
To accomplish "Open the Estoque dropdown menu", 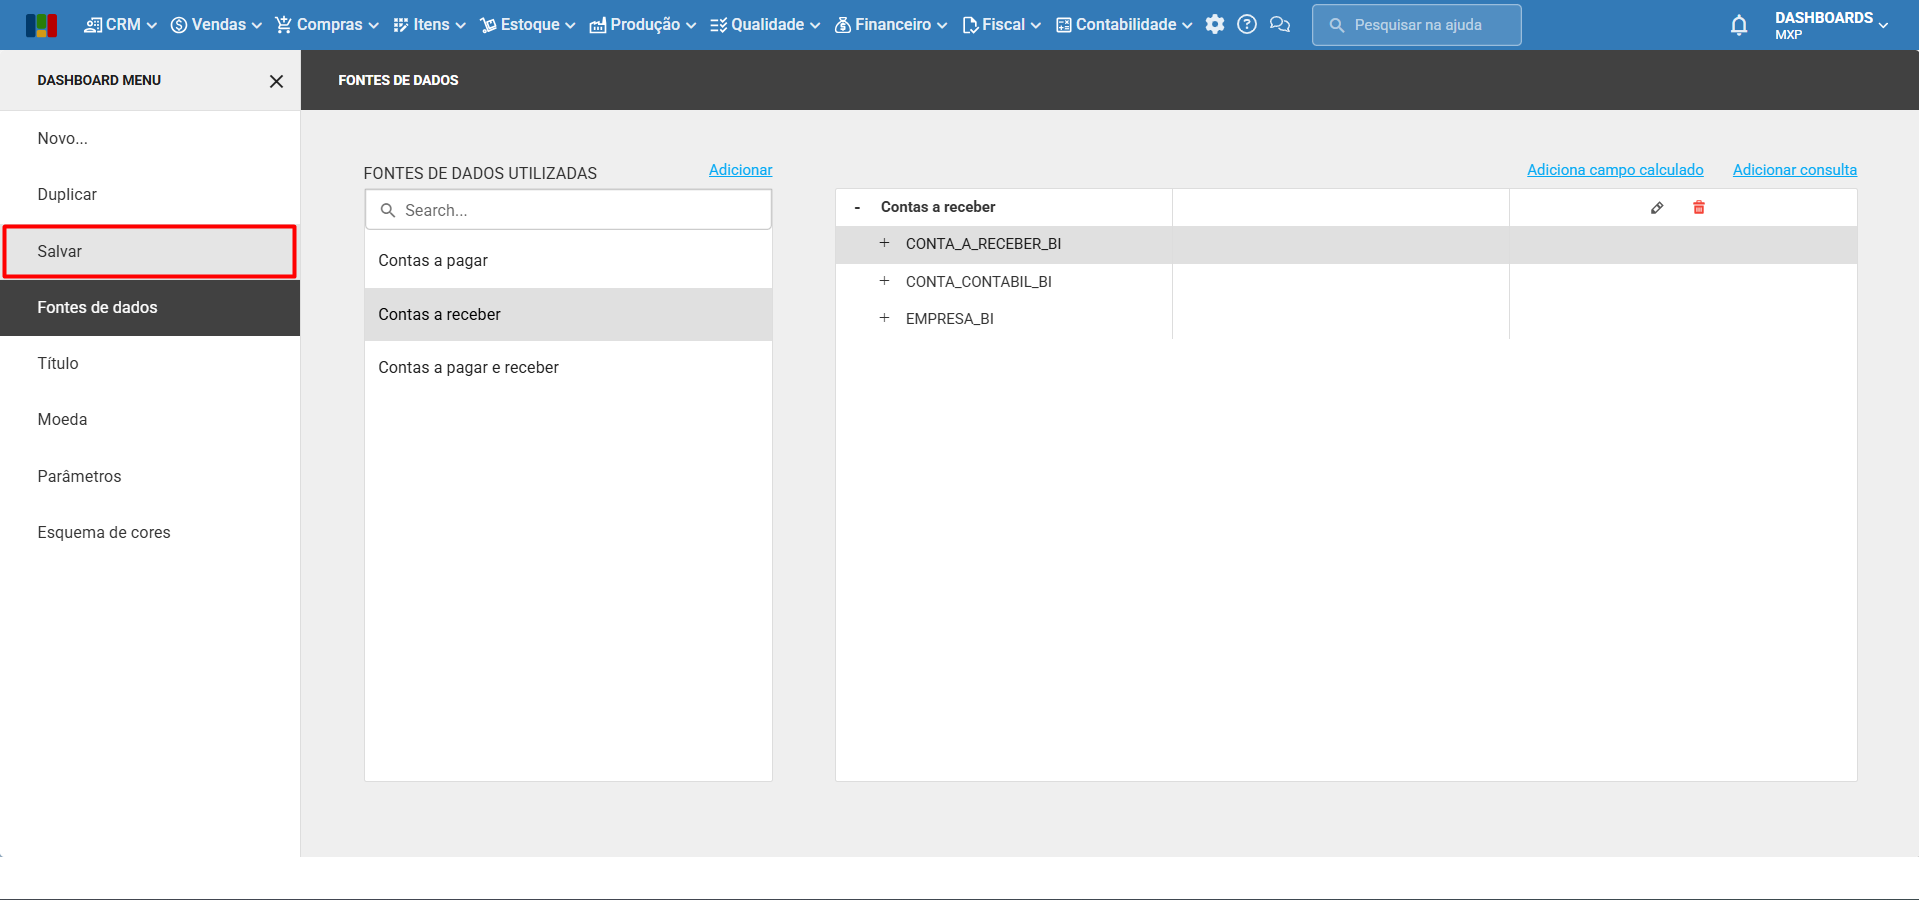I will point(528,25).
